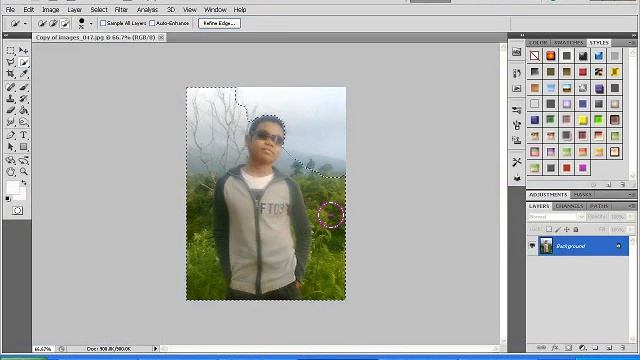Click the Delete Layer trash icon
640x360 pixels.
tap(623, 348)
